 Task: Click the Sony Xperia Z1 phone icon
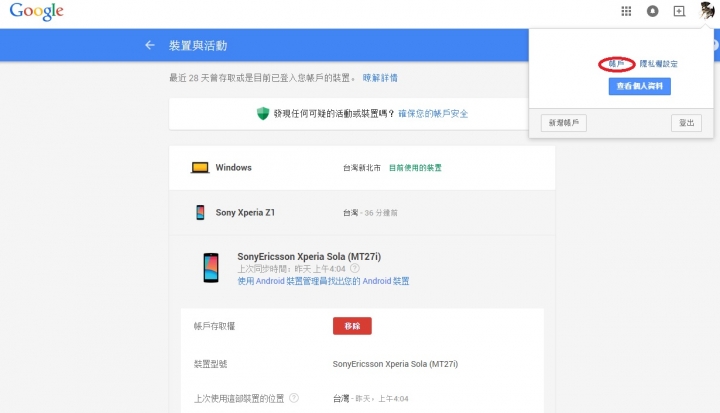click(200, 212)
